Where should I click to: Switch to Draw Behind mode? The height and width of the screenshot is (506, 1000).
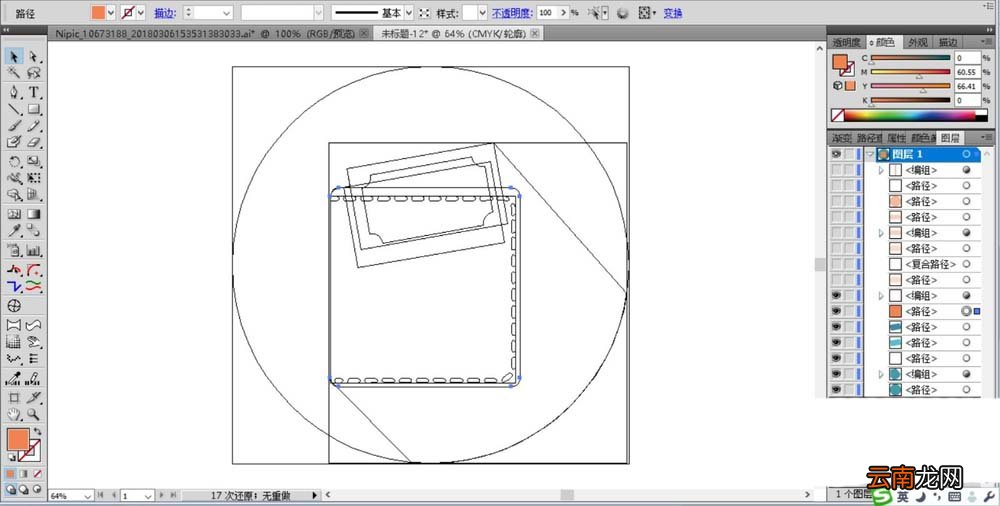(x=24, y=490)
